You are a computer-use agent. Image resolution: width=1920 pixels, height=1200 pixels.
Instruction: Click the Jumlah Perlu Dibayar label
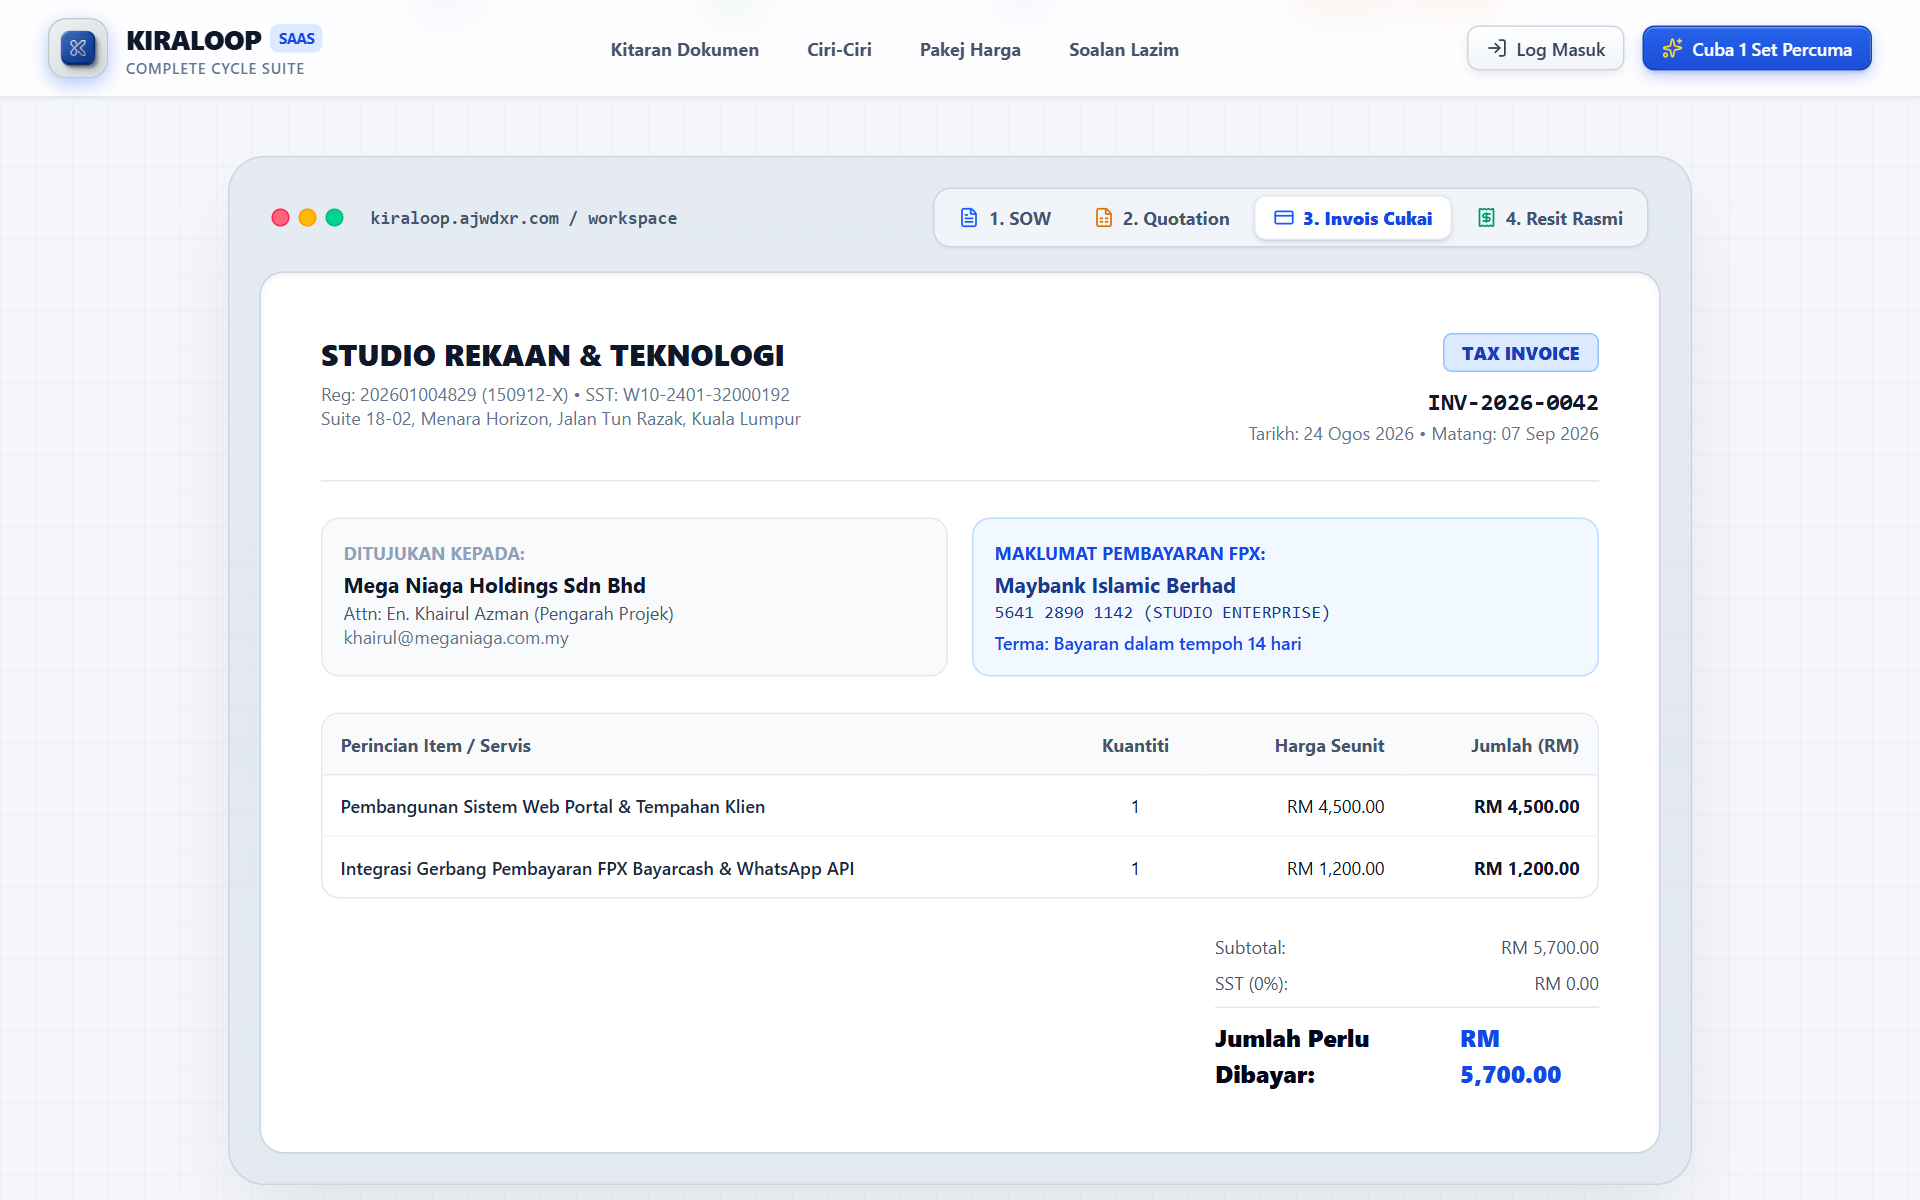tap(1292, 1057)
